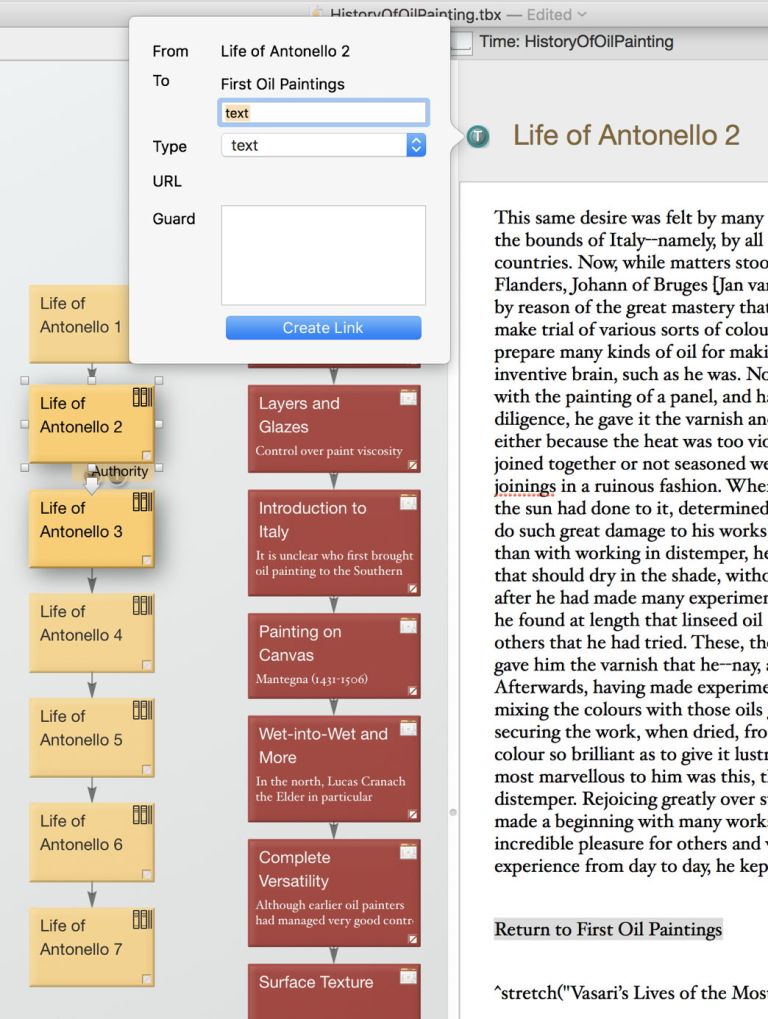Select the Life of Antonello 1 note
The height and width of the screenshot is (1019, 768).
coord(79,323)
